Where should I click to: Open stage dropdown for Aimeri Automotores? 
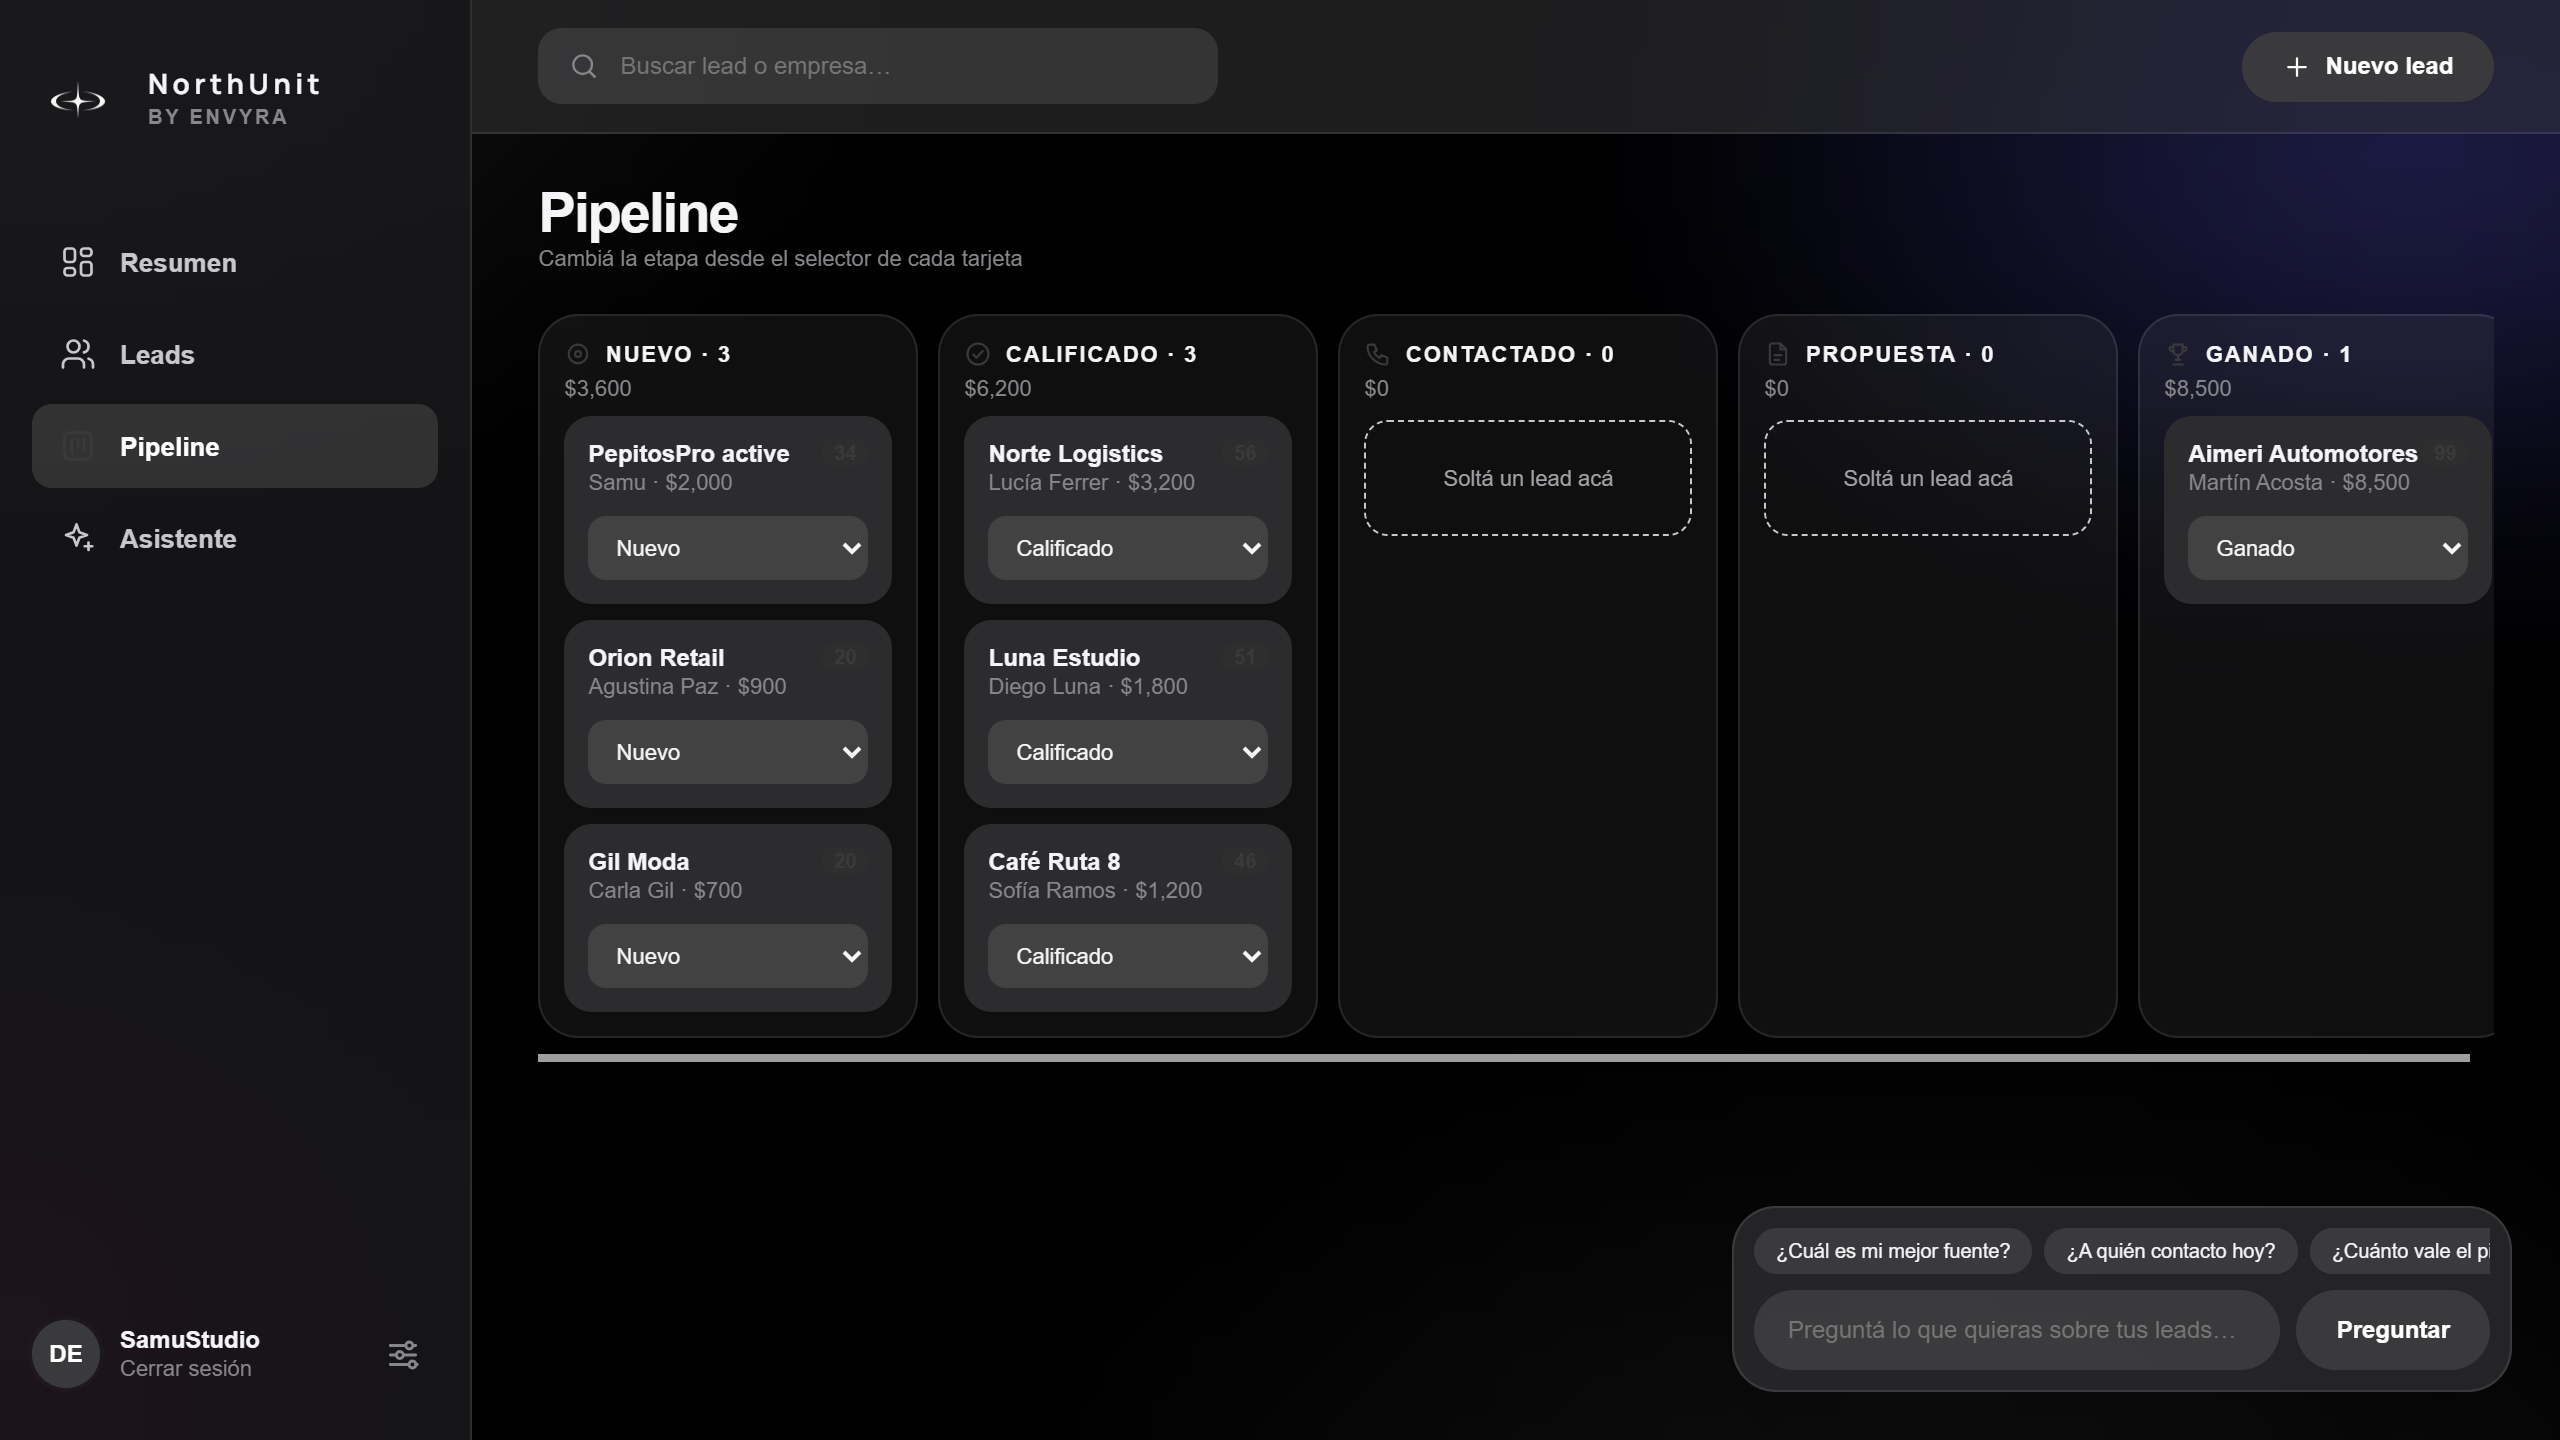tap(2328, 548)
